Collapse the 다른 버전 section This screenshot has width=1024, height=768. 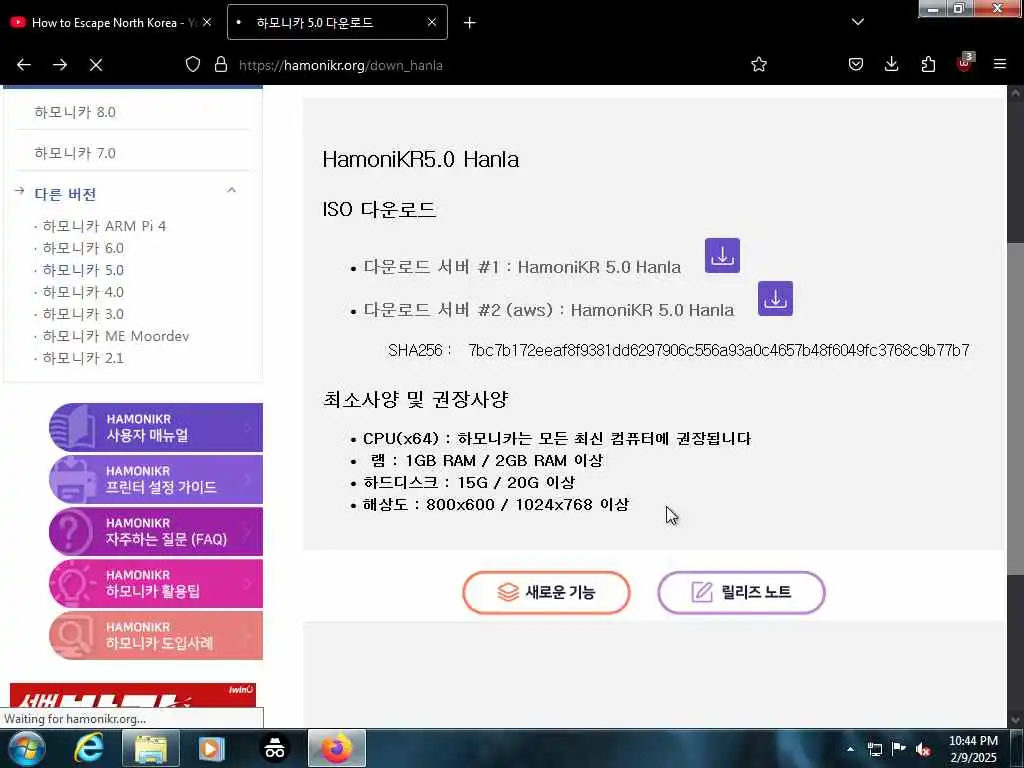231,191
